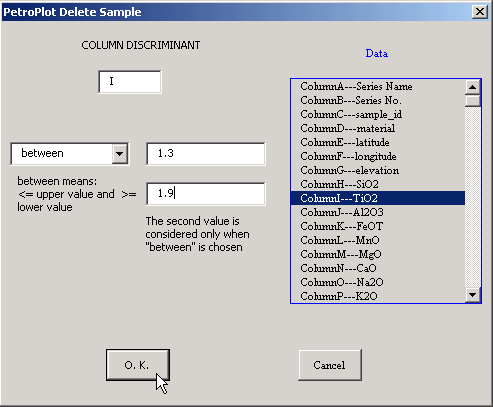Choose ColumnO---Na2O from the Data list
This screenshot has height=407, width=493.
pyautogui.click(x=378, y=282)
